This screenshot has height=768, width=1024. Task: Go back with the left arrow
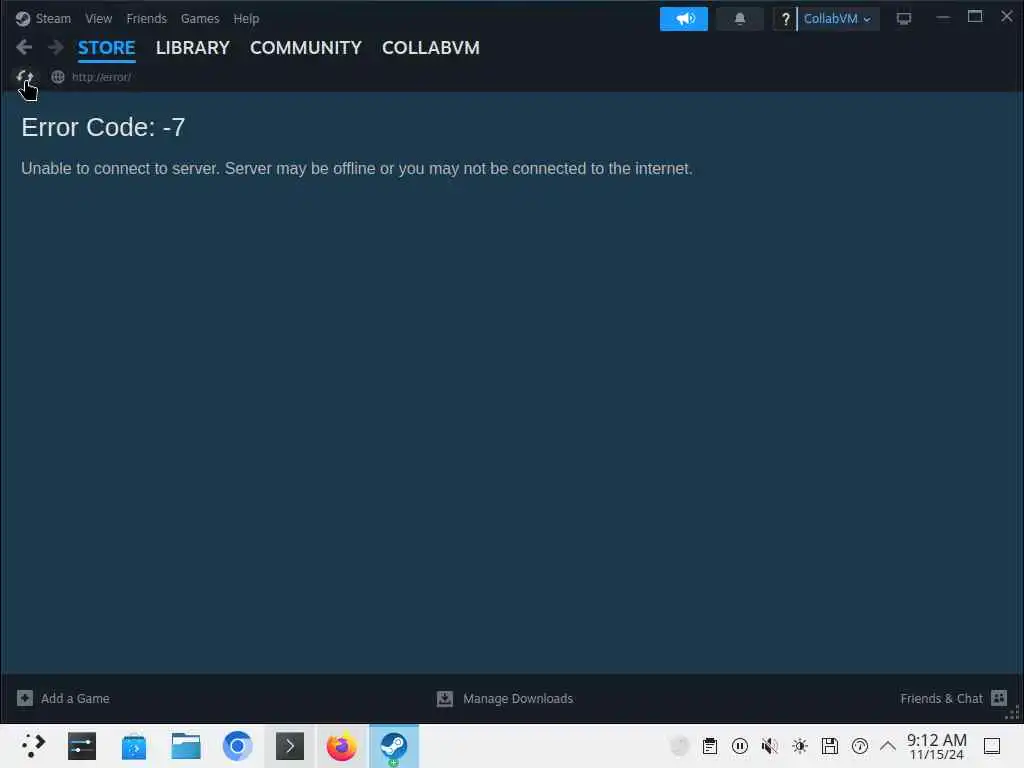coord(24,47)
